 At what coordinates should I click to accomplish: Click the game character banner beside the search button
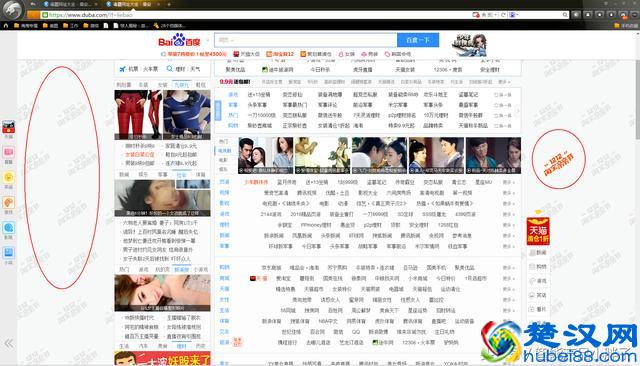tap(469, 45)
